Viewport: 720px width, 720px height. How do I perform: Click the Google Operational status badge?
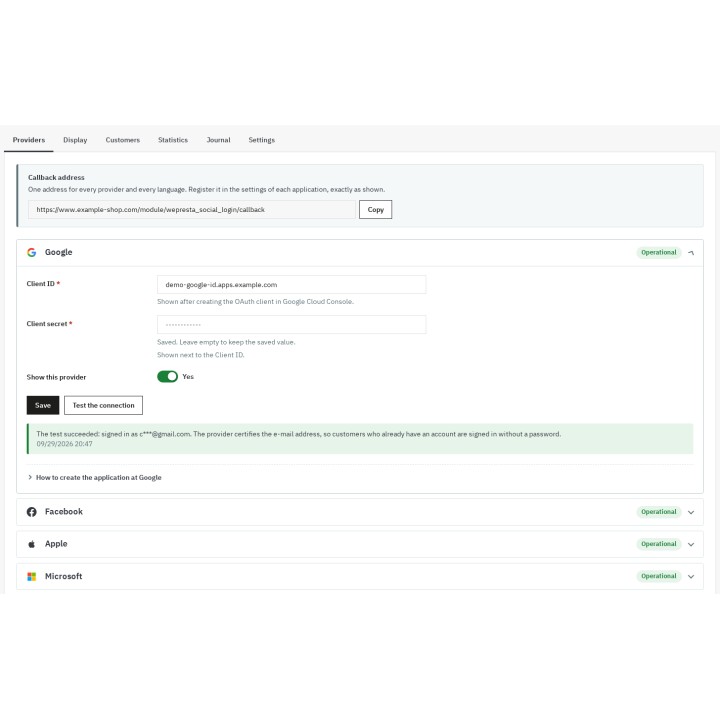[x=658, y=253]
